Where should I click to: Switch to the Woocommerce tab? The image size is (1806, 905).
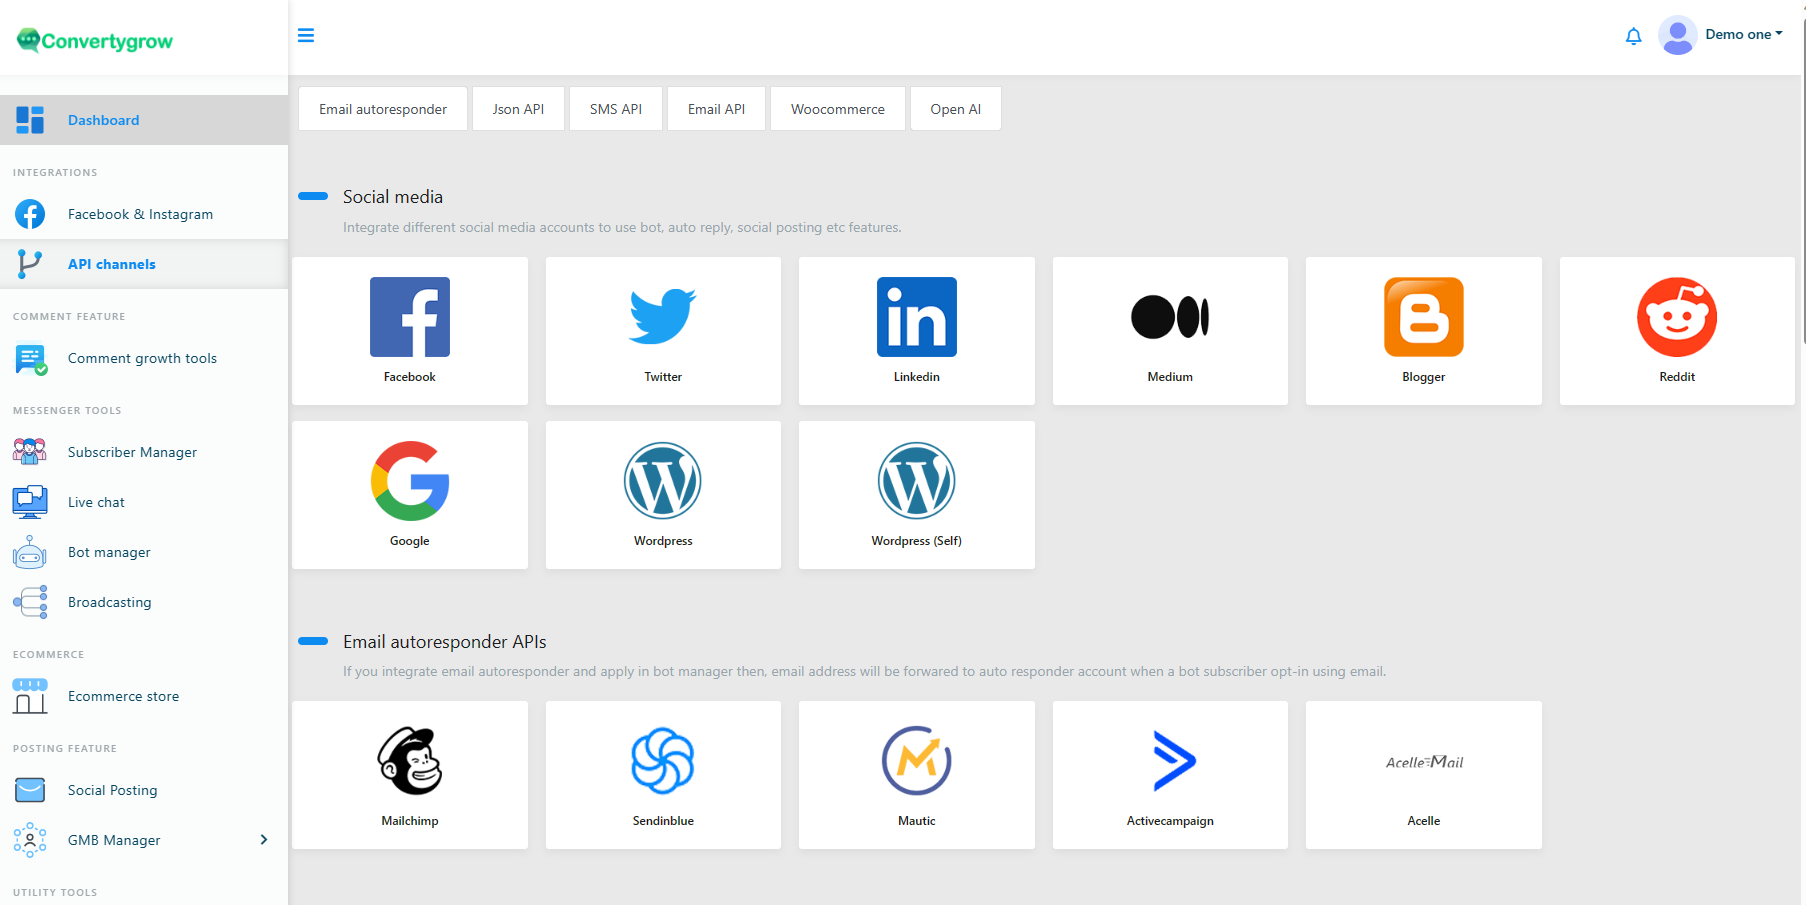point(838,109)
